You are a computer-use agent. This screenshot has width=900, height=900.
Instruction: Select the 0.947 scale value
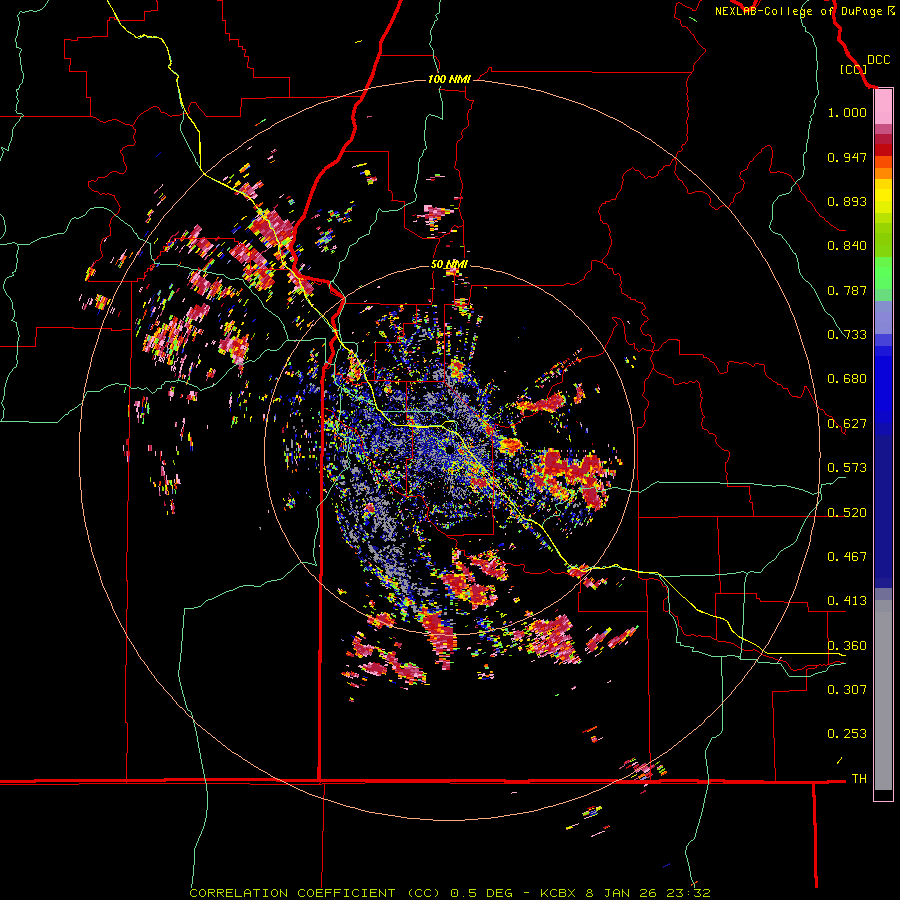[847, 157]
